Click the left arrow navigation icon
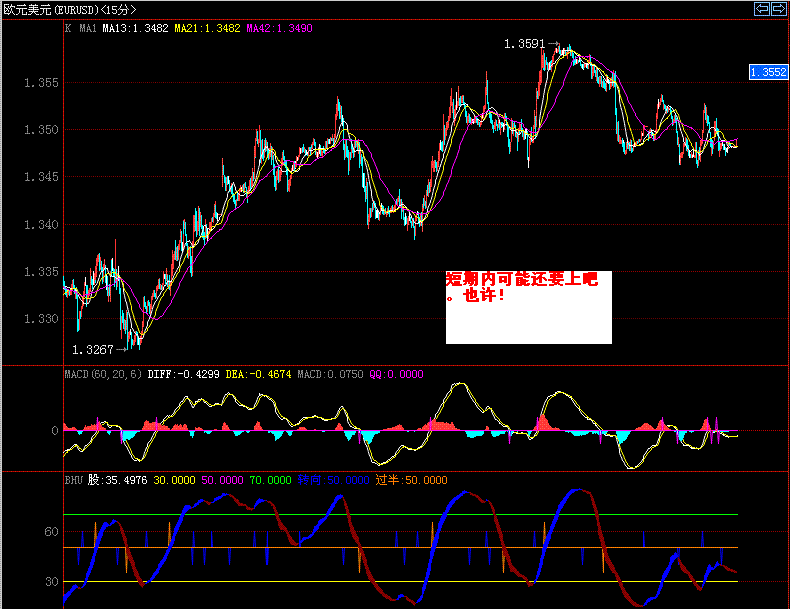Image resolution: width=790 pixels, height=609 pixels. [x=762, y=9]
